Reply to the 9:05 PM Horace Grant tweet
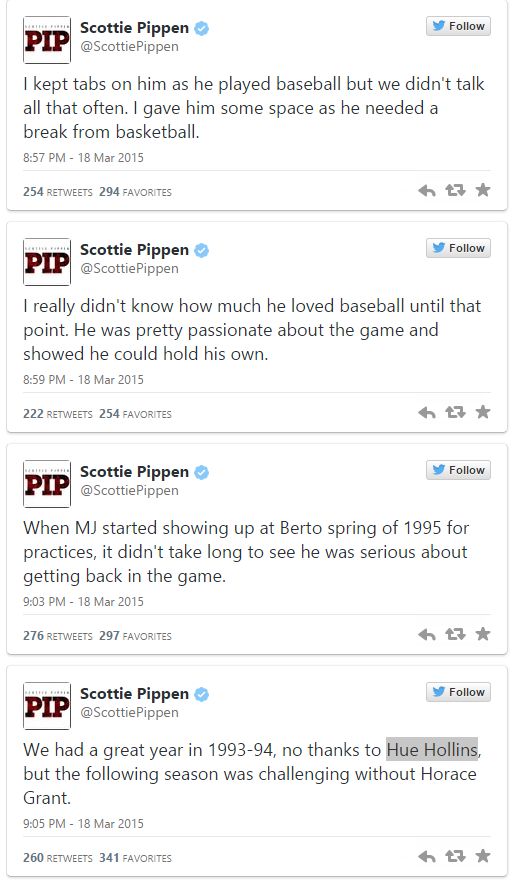 pyautogui.click(x=427, y=857)
